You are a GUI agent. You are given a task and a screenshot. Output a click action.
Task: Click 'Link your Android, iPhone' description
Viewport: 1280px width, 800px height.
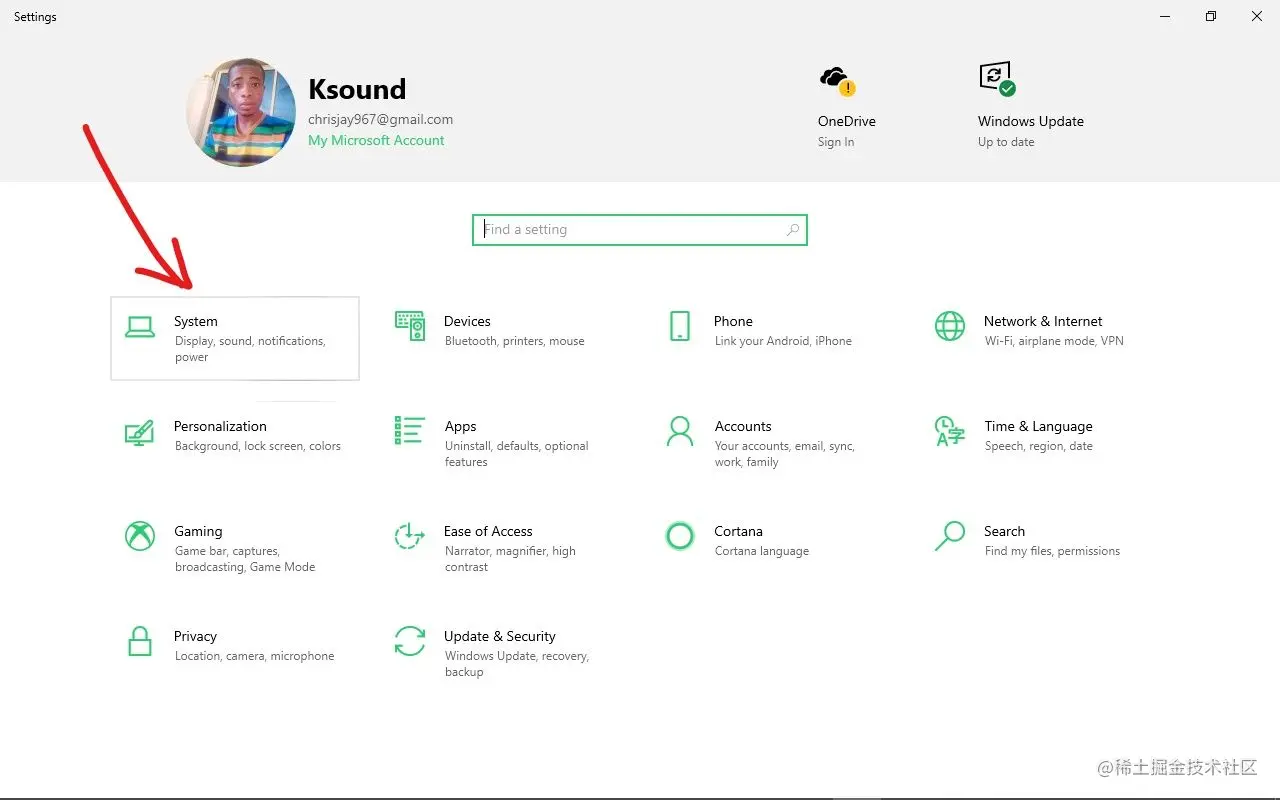click(x=783, y=341)
